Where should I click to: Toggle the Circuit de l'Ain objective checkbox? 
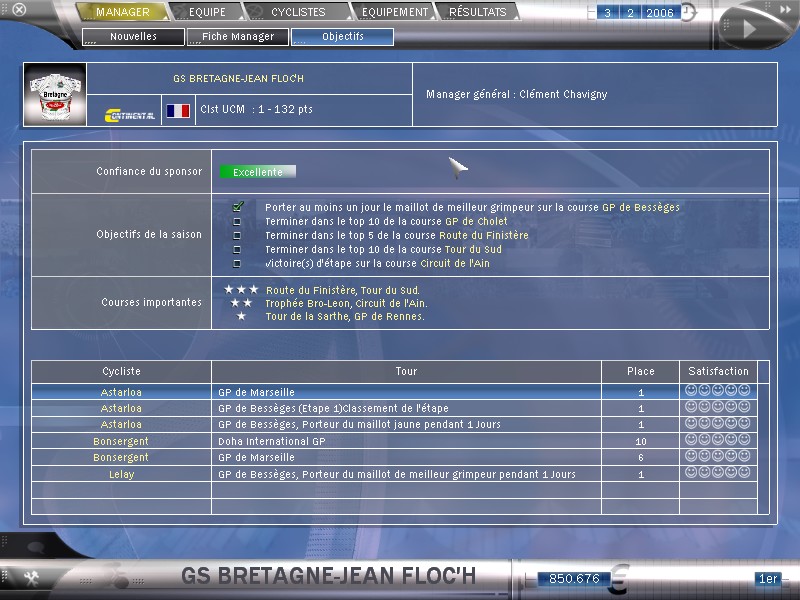point(237,264)
